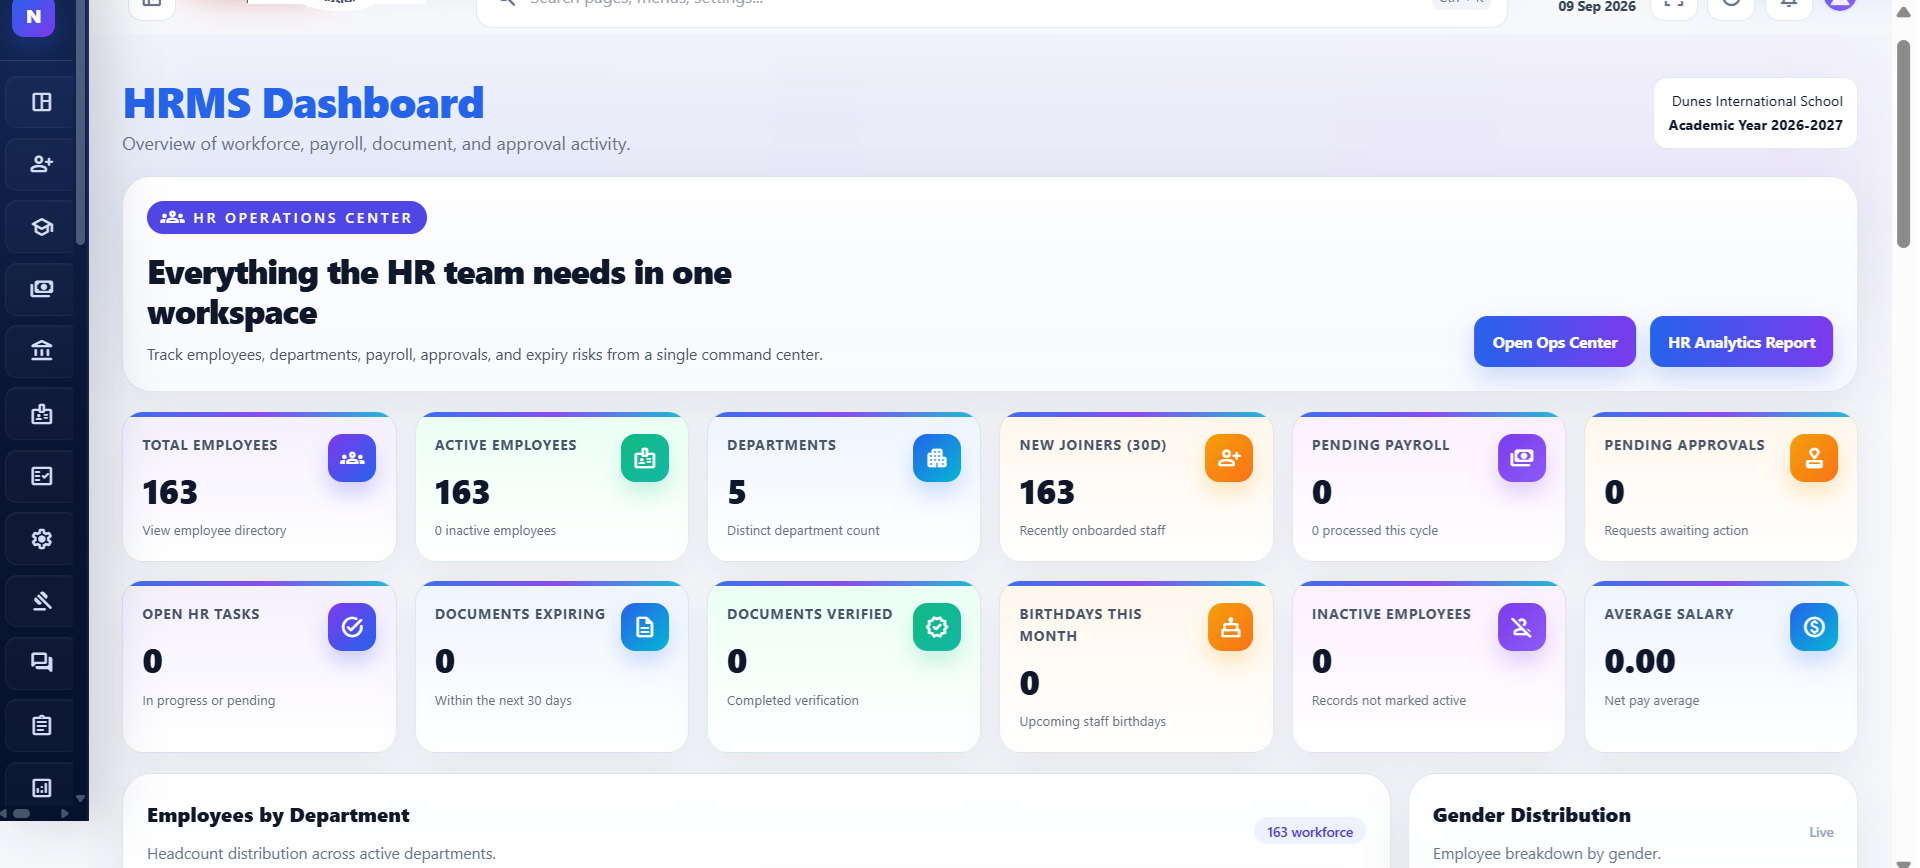Click the "Employees by Department" heading
Image resolution: width=1920 pixels, height=868 pixels.
click(x=278, y=815)
